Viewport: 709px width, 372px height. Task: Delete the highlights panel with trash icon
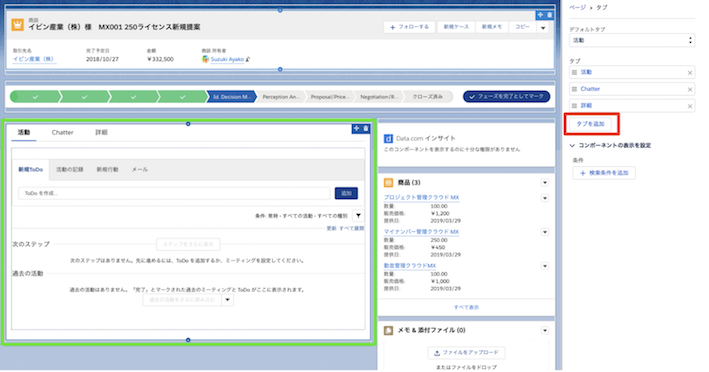pos(549,15)
